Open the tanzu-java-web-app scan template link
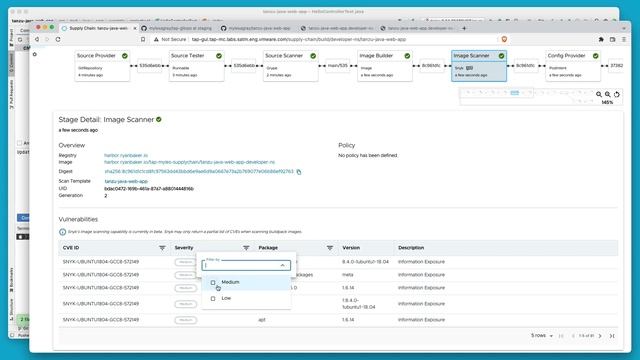Screen dimensions: 640x360 (126, 181)
